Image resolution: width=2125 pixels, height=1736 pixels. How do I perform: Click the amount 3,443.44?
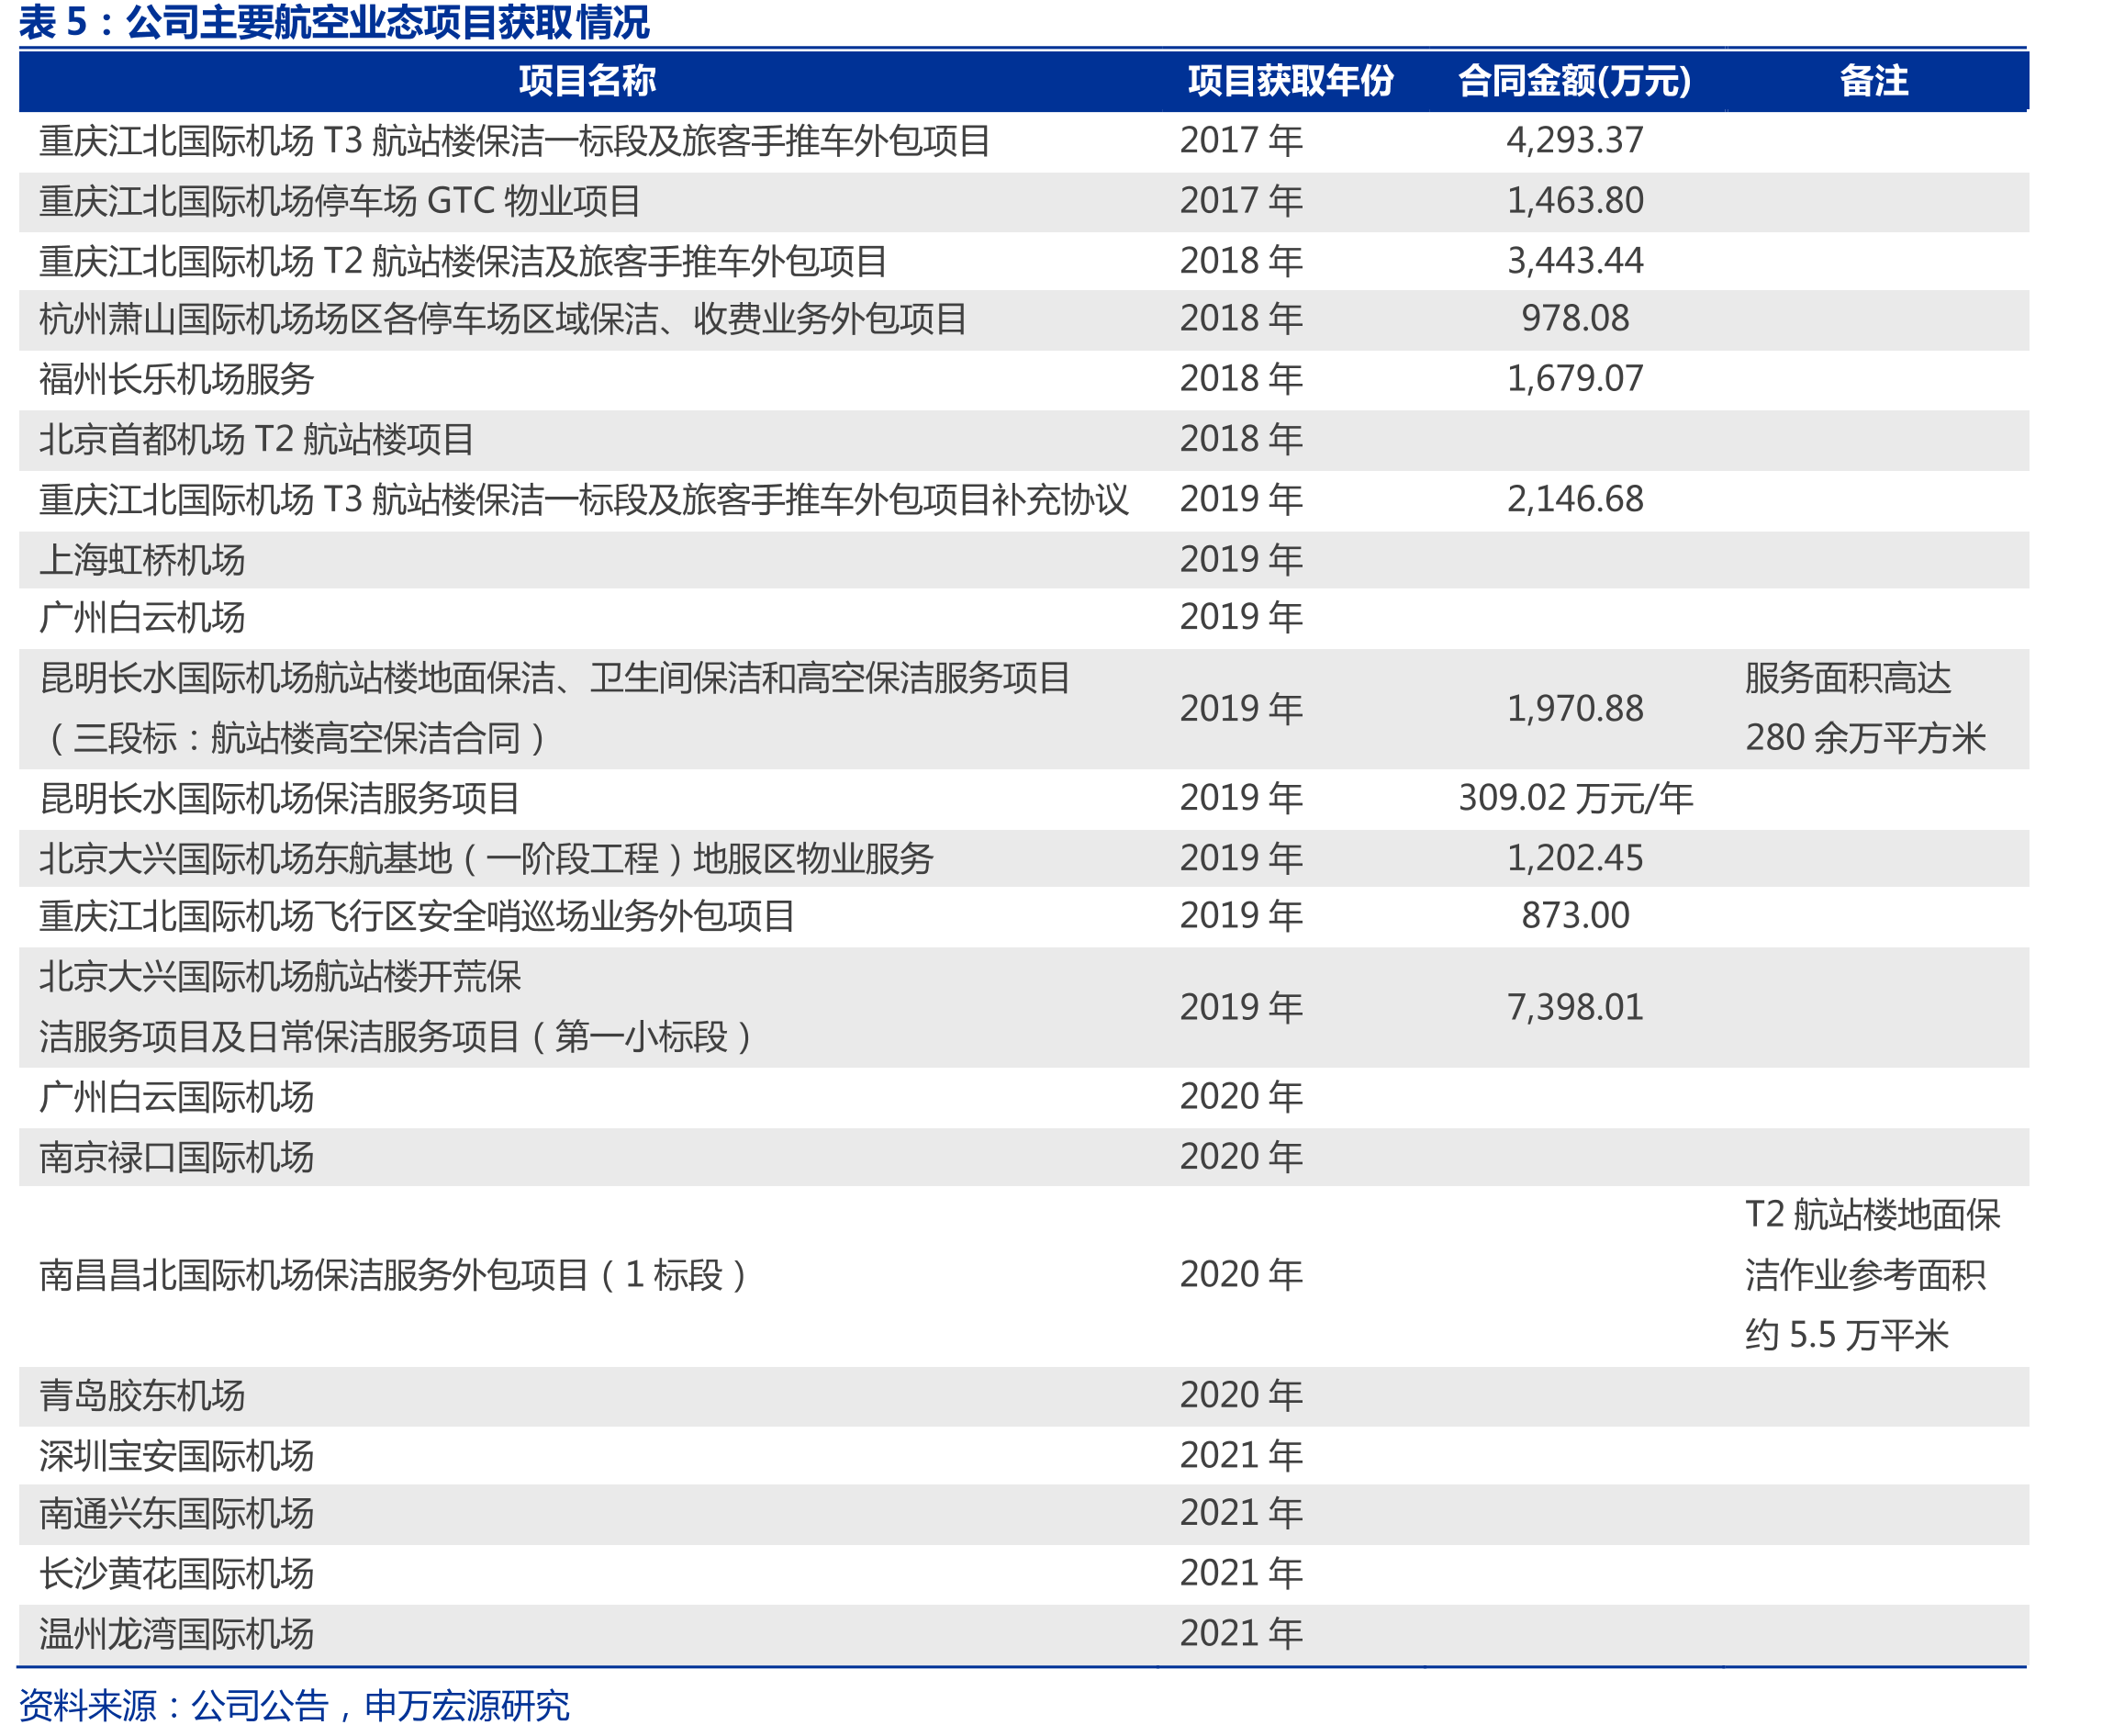pyautogui.click(x=1575, y=260)
